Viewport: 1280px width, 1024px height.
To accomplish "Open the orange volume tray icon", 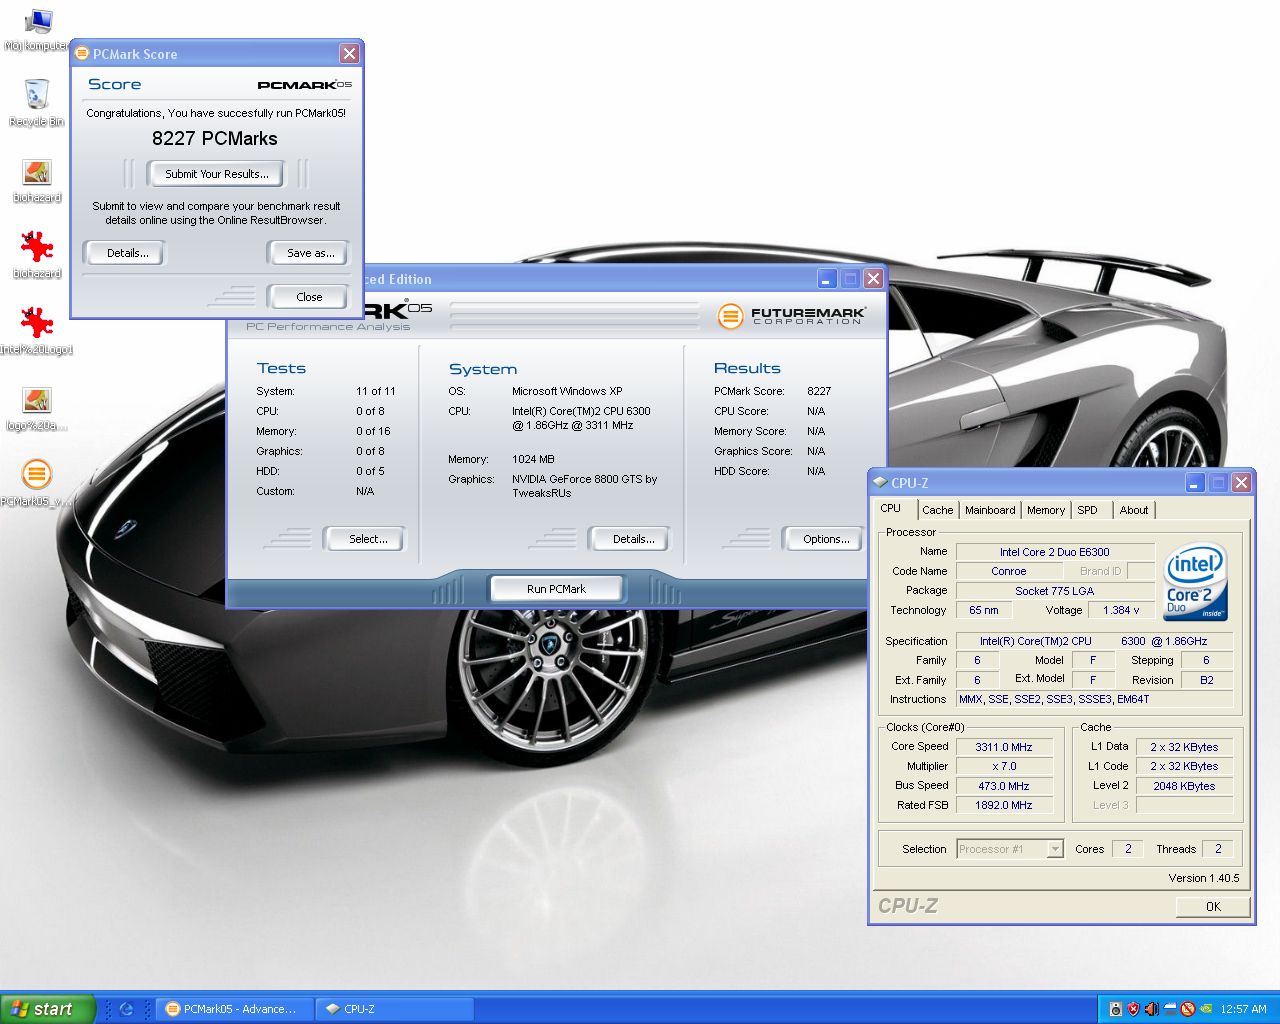I will (x=1152, y=1009).
